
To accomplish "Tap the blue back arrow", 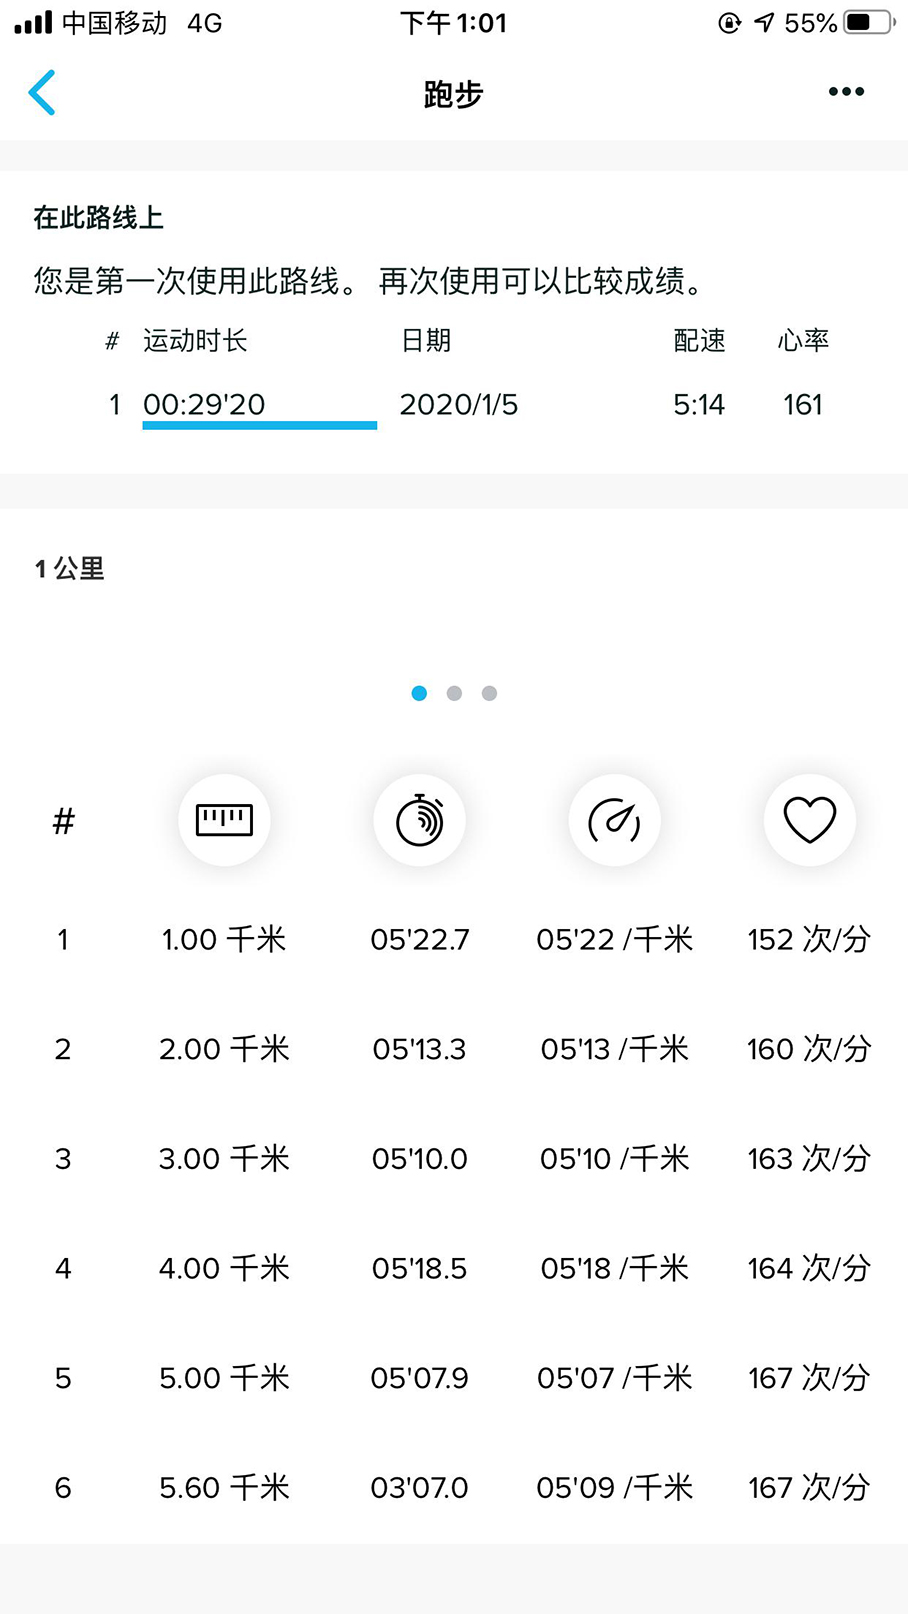I will [x=42, y=93].
